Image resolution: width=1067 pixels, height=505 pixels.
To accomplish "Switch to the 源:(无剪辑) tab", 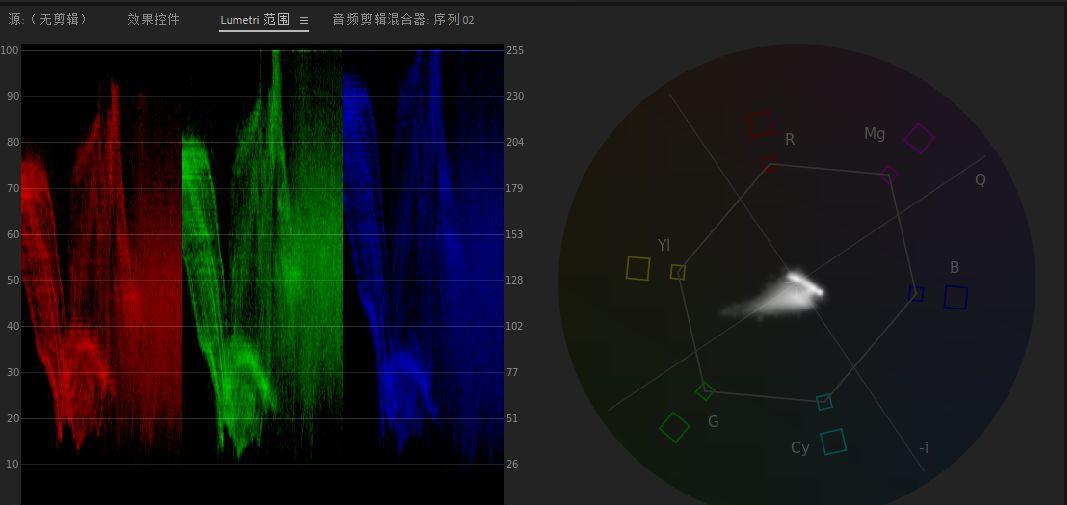I will (48, 20).
